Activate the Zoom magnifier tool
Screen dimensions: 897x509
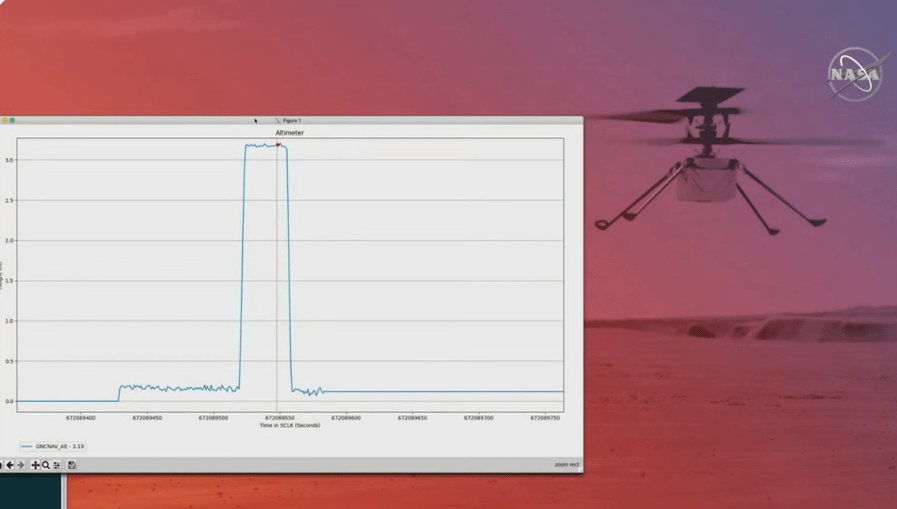pos(46,465)
